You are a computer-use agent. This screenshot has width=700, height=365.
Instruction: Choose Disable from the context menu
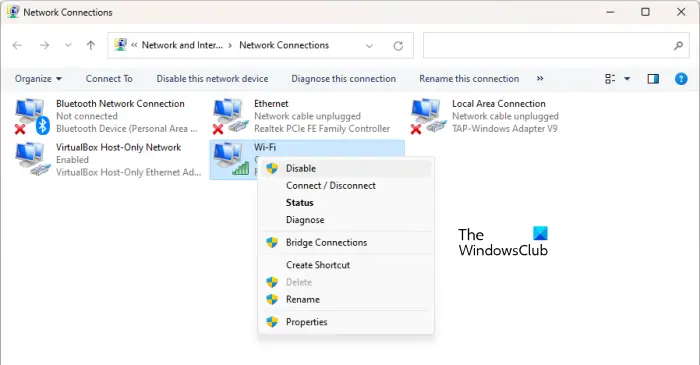pyautogui.click(x=346, y=169)
